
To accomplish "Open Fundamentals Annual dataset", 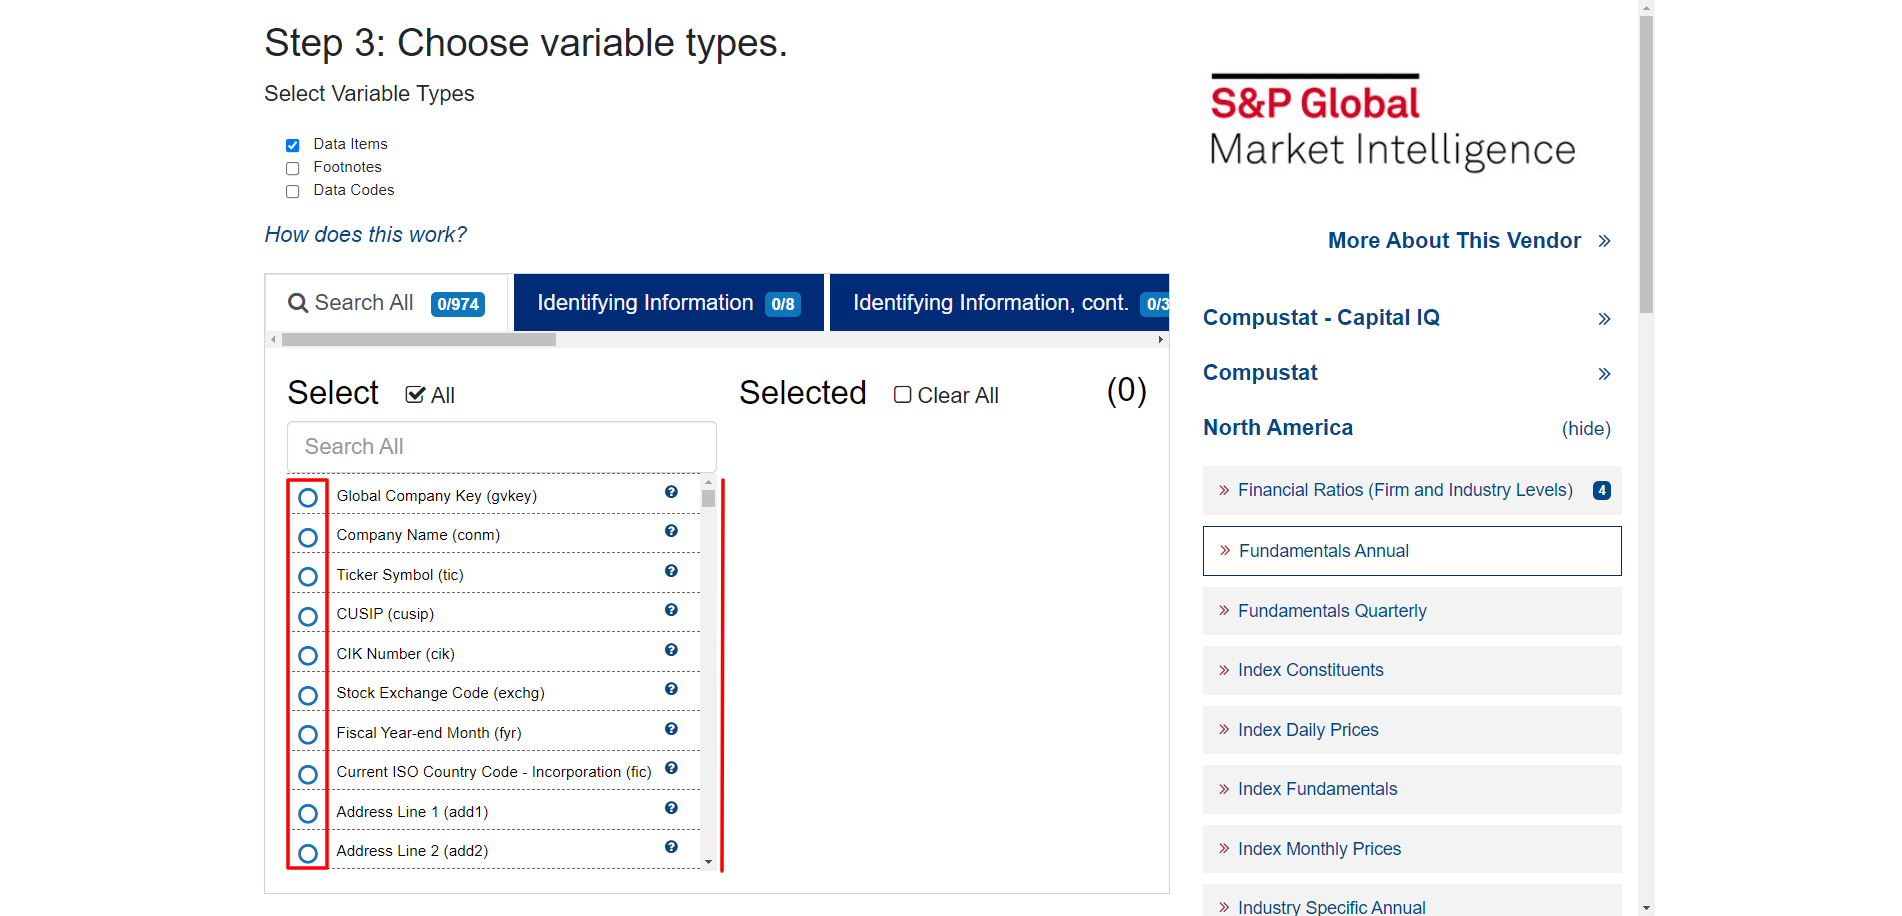I will click(1412, 551).
